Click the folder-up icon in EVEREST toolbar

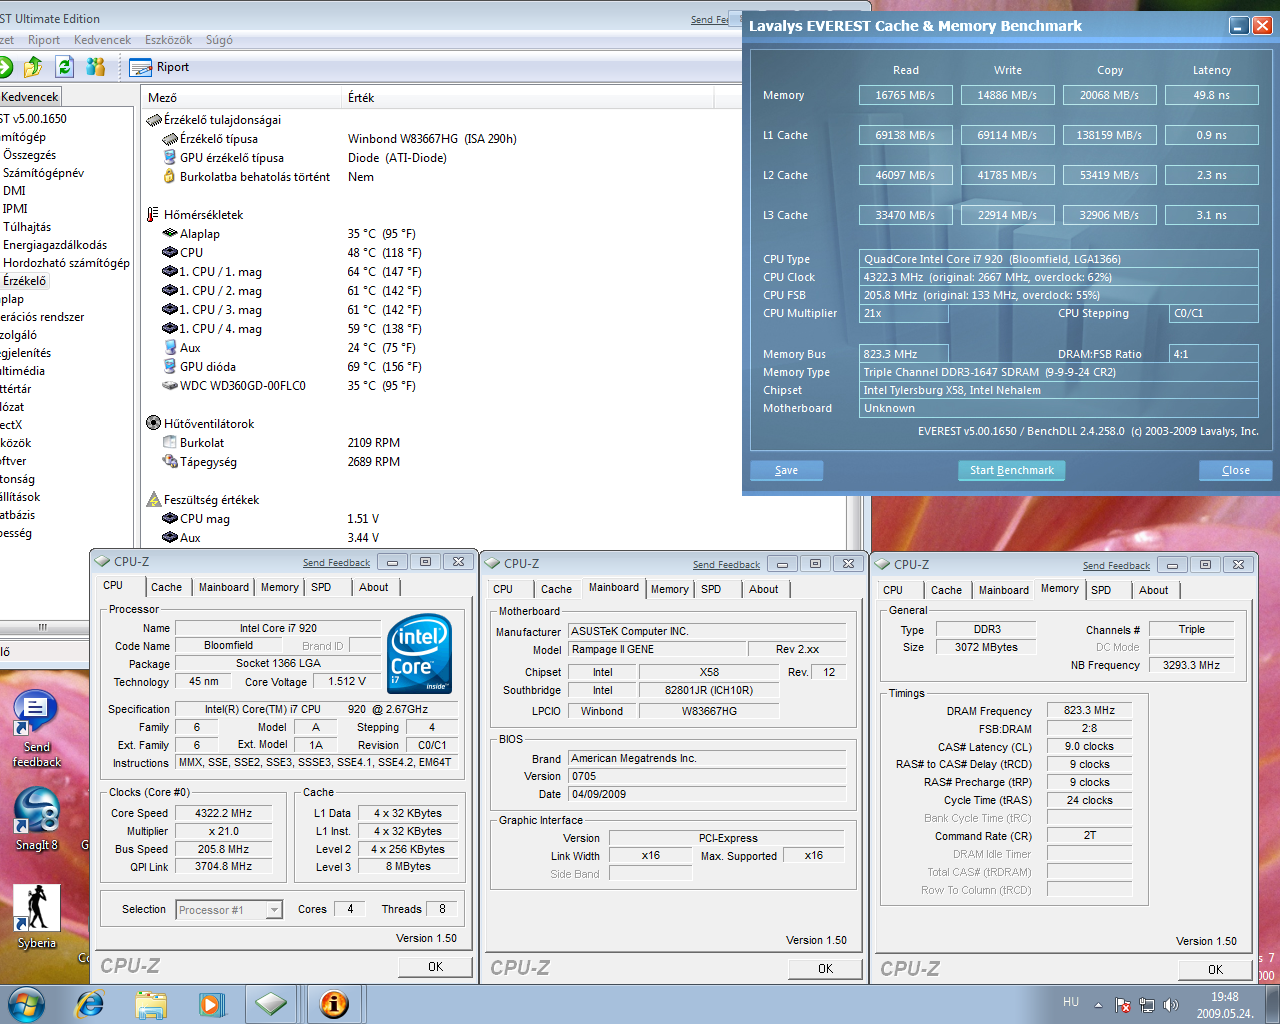pyautogui.click(x=33, y=67)
